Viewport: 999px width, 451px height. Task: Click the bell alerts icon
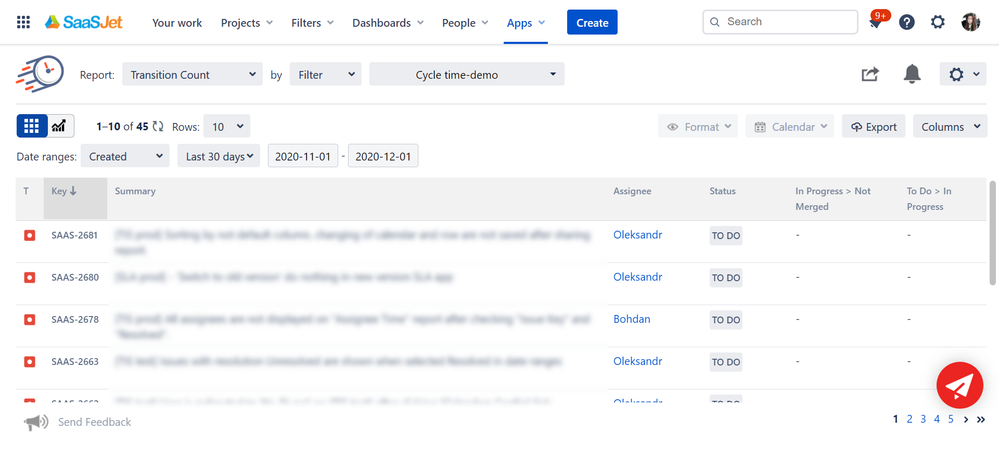coord(912,74)
